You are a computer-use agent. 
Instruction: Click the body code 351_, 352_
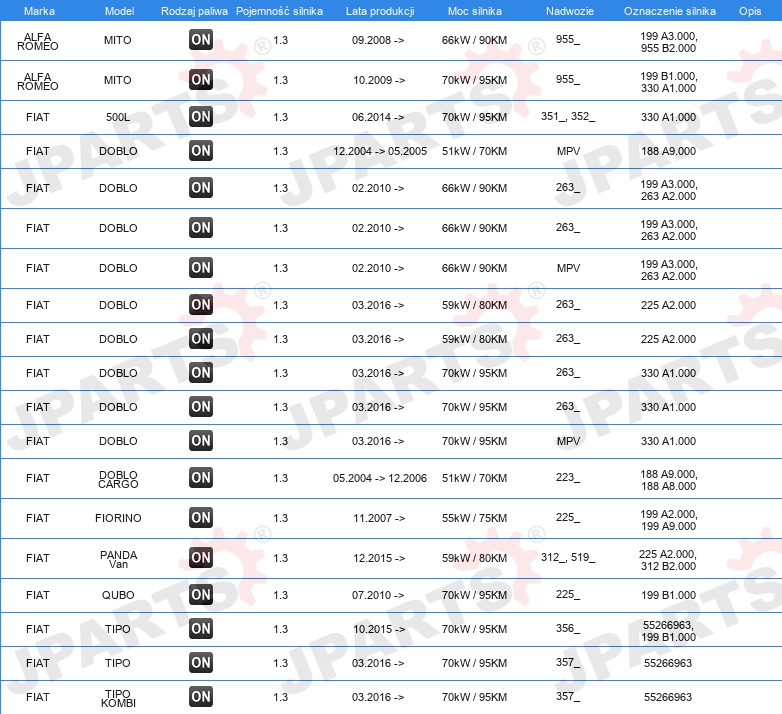tap(568, 116)
